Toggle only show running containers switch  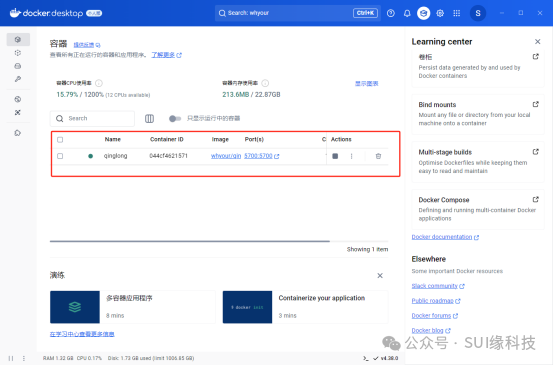coord(175,118)
